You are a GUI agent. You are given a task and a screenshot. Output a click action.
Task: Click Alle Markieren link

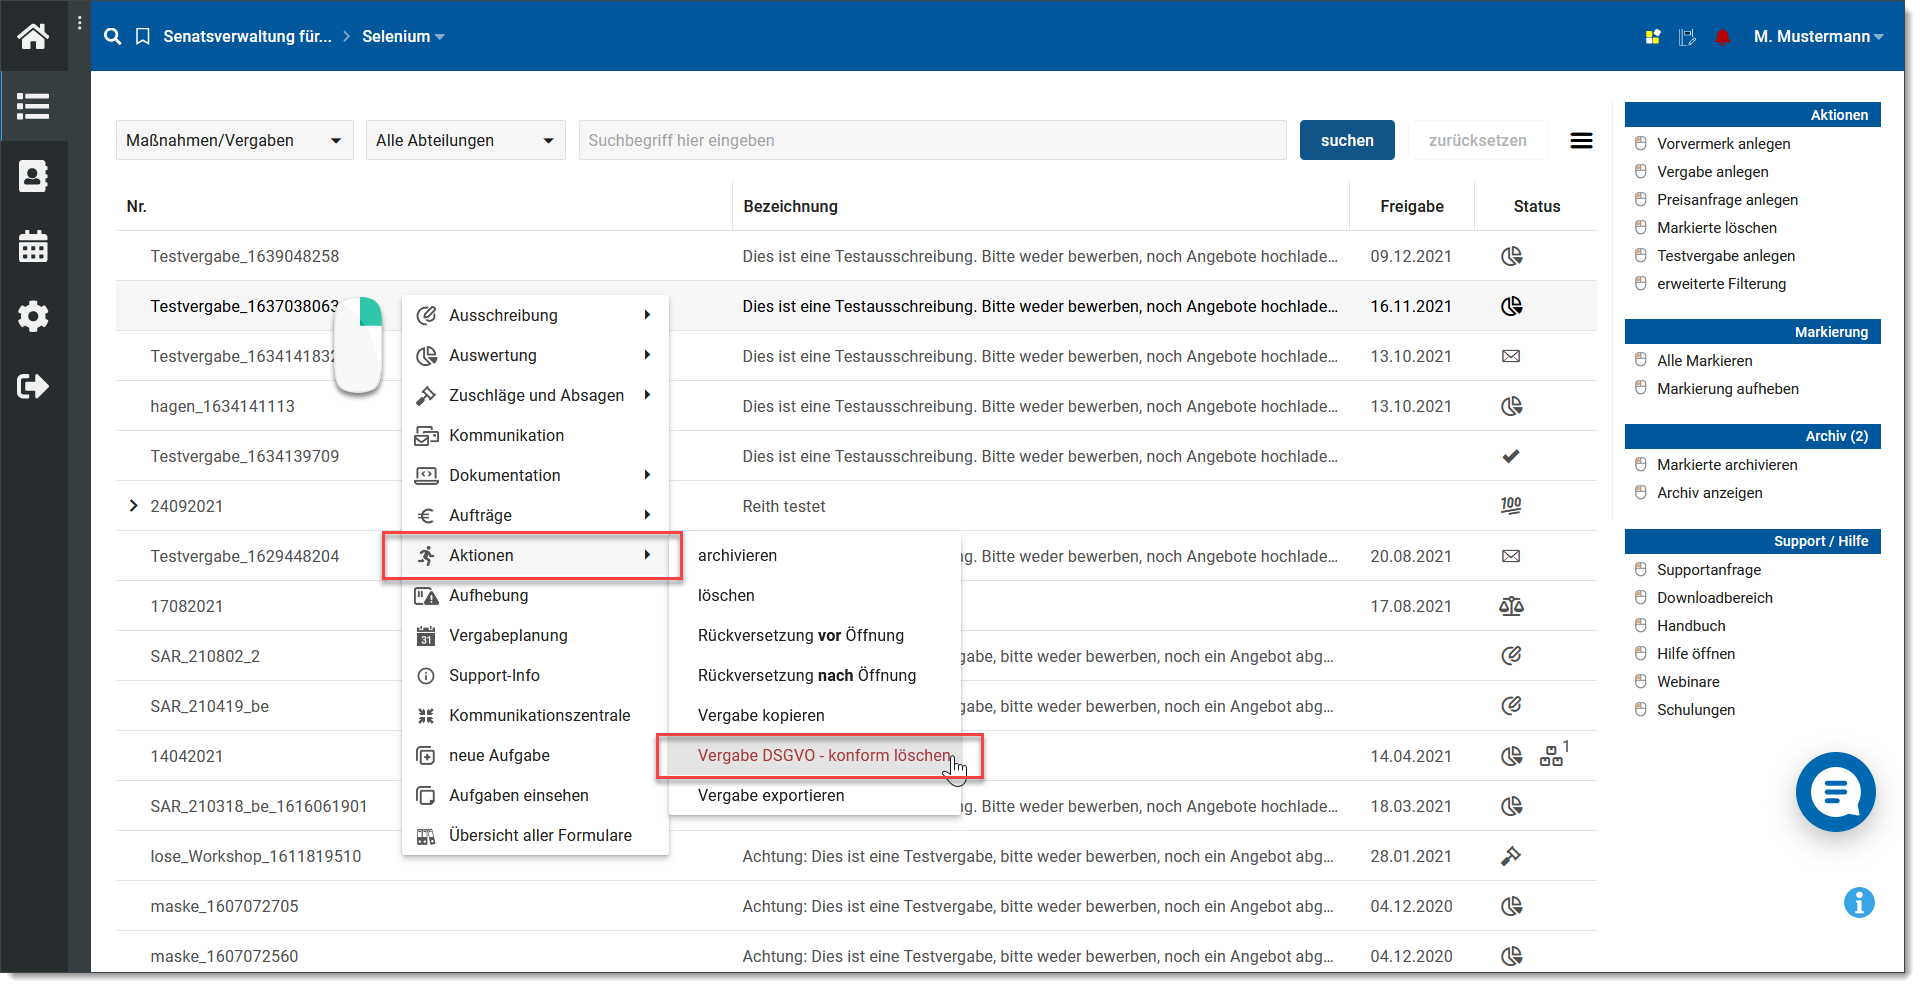(1704, 361)
